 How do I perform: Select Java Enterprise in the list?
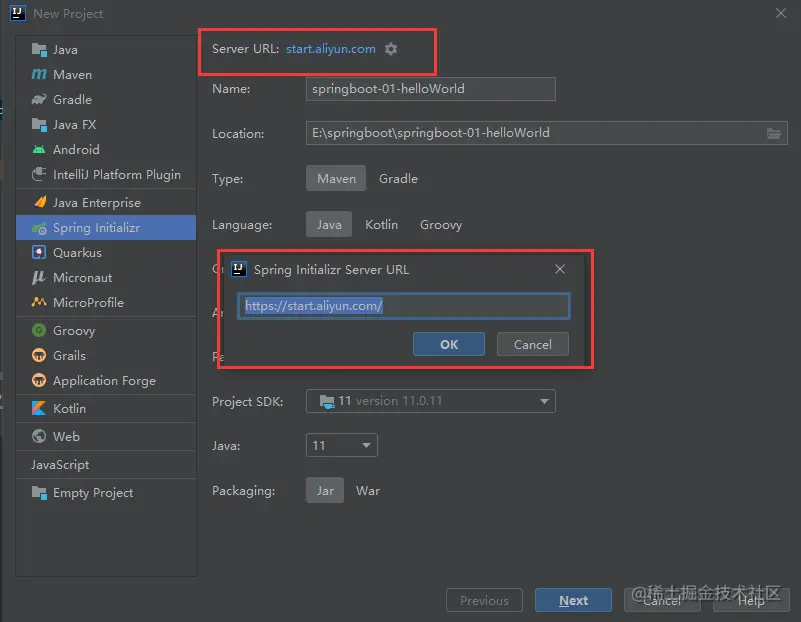pos(106,202)
